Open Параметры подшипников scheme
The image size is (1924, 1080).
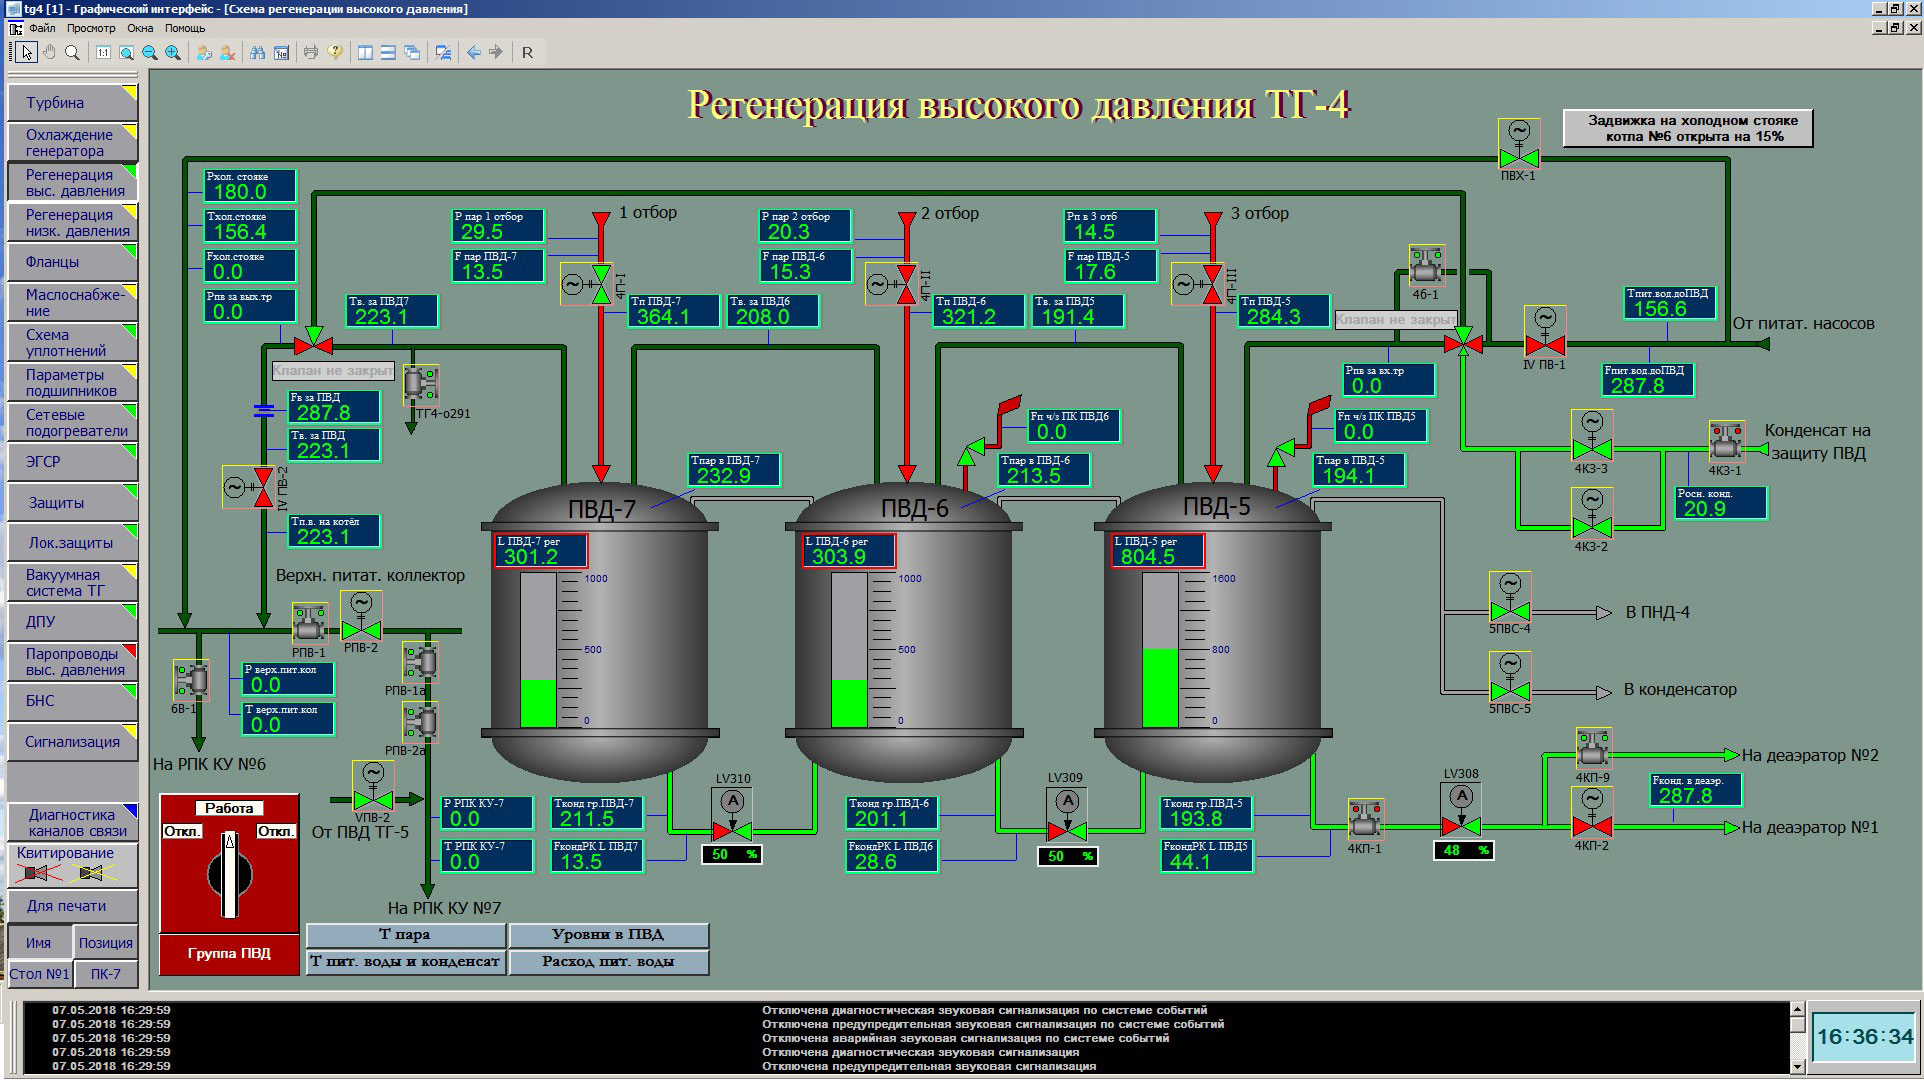[x=72, y=382]
